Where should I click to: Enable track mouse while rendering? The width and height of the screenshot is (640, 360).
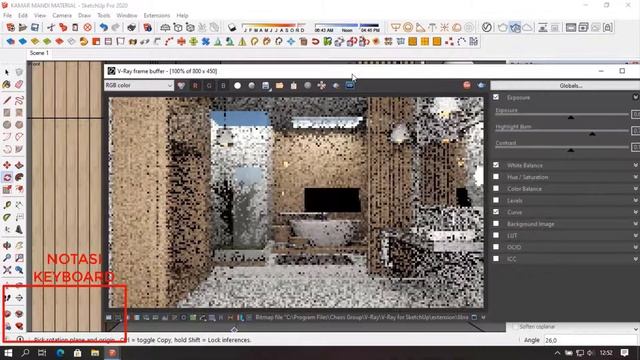click(322, 86)
